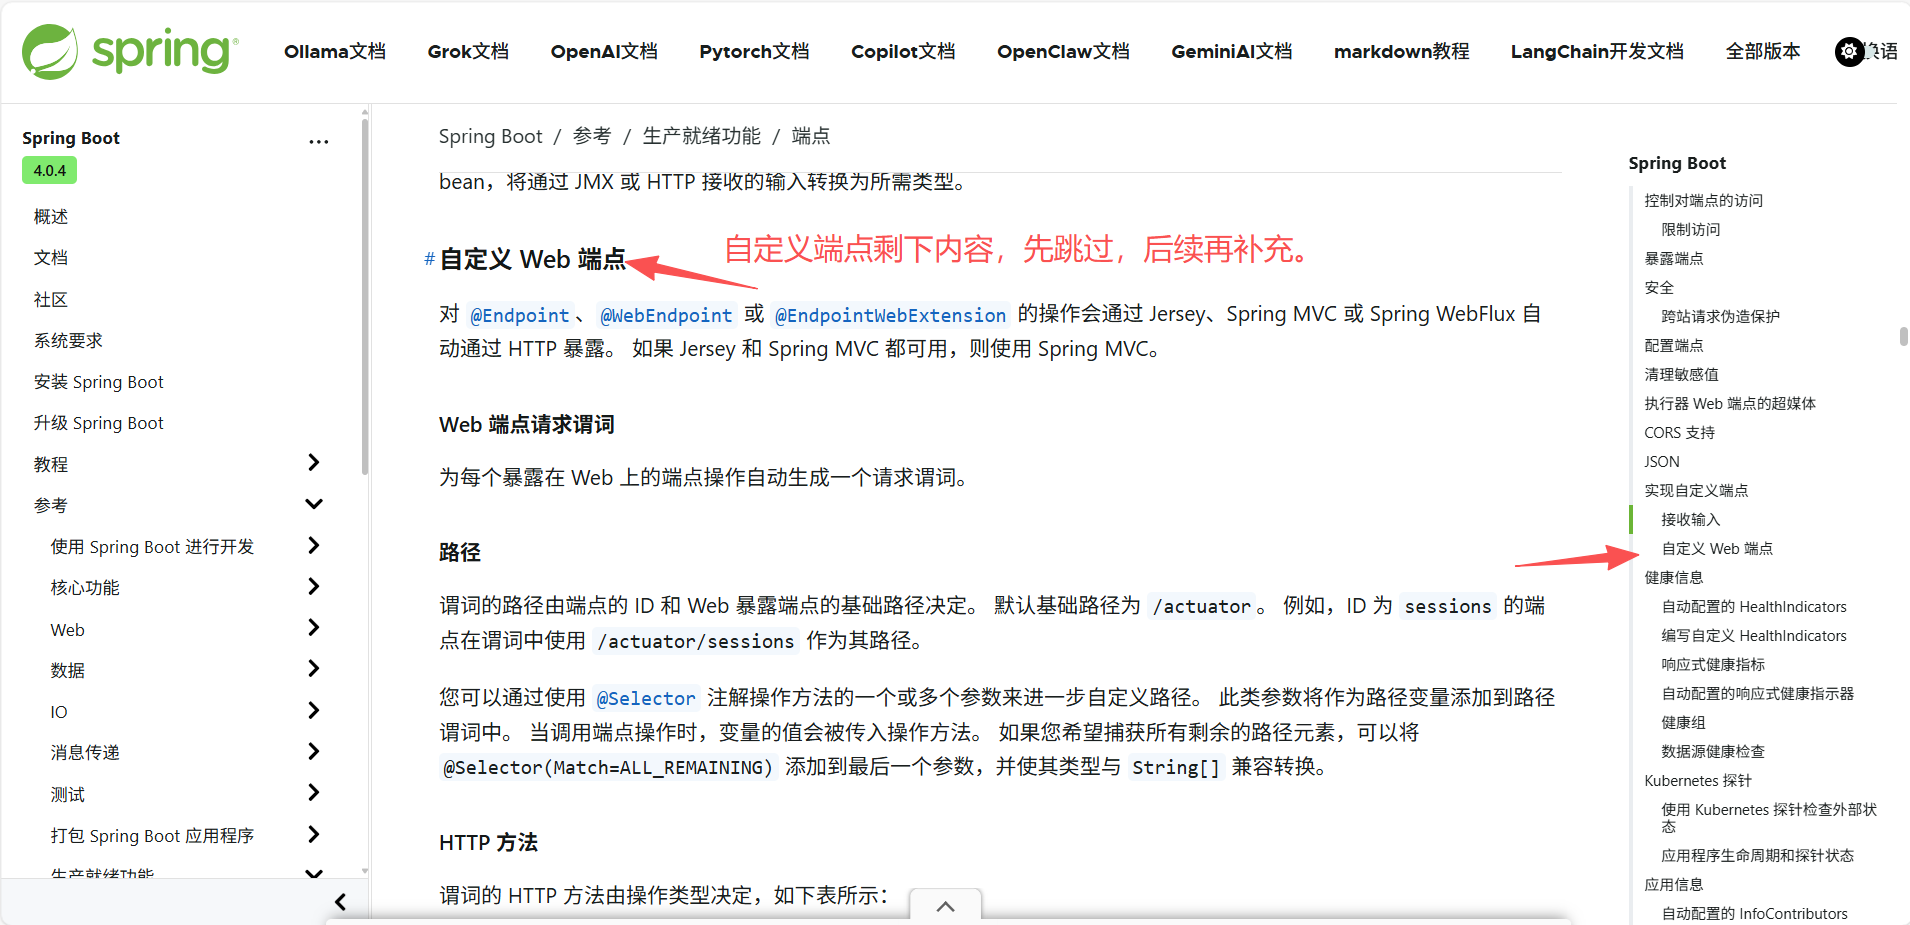Expand the Web section chevron in sidebar
This screenshot has height=925, width=1910.
point(314,628)
